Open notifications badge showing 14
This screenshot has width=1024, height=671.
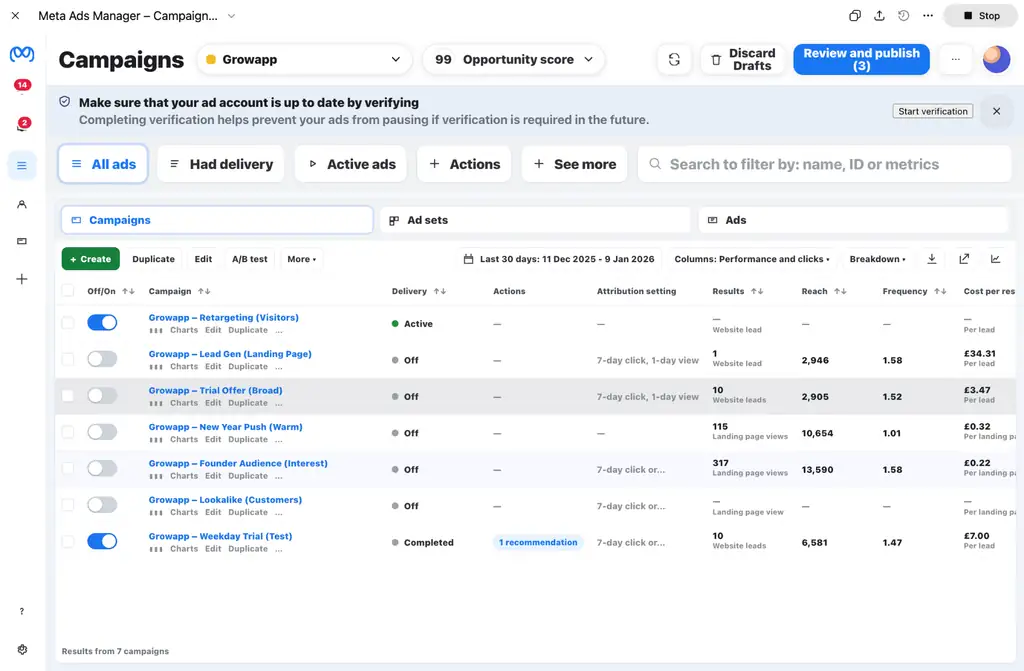pyautogui.click(x=22, y=85)
